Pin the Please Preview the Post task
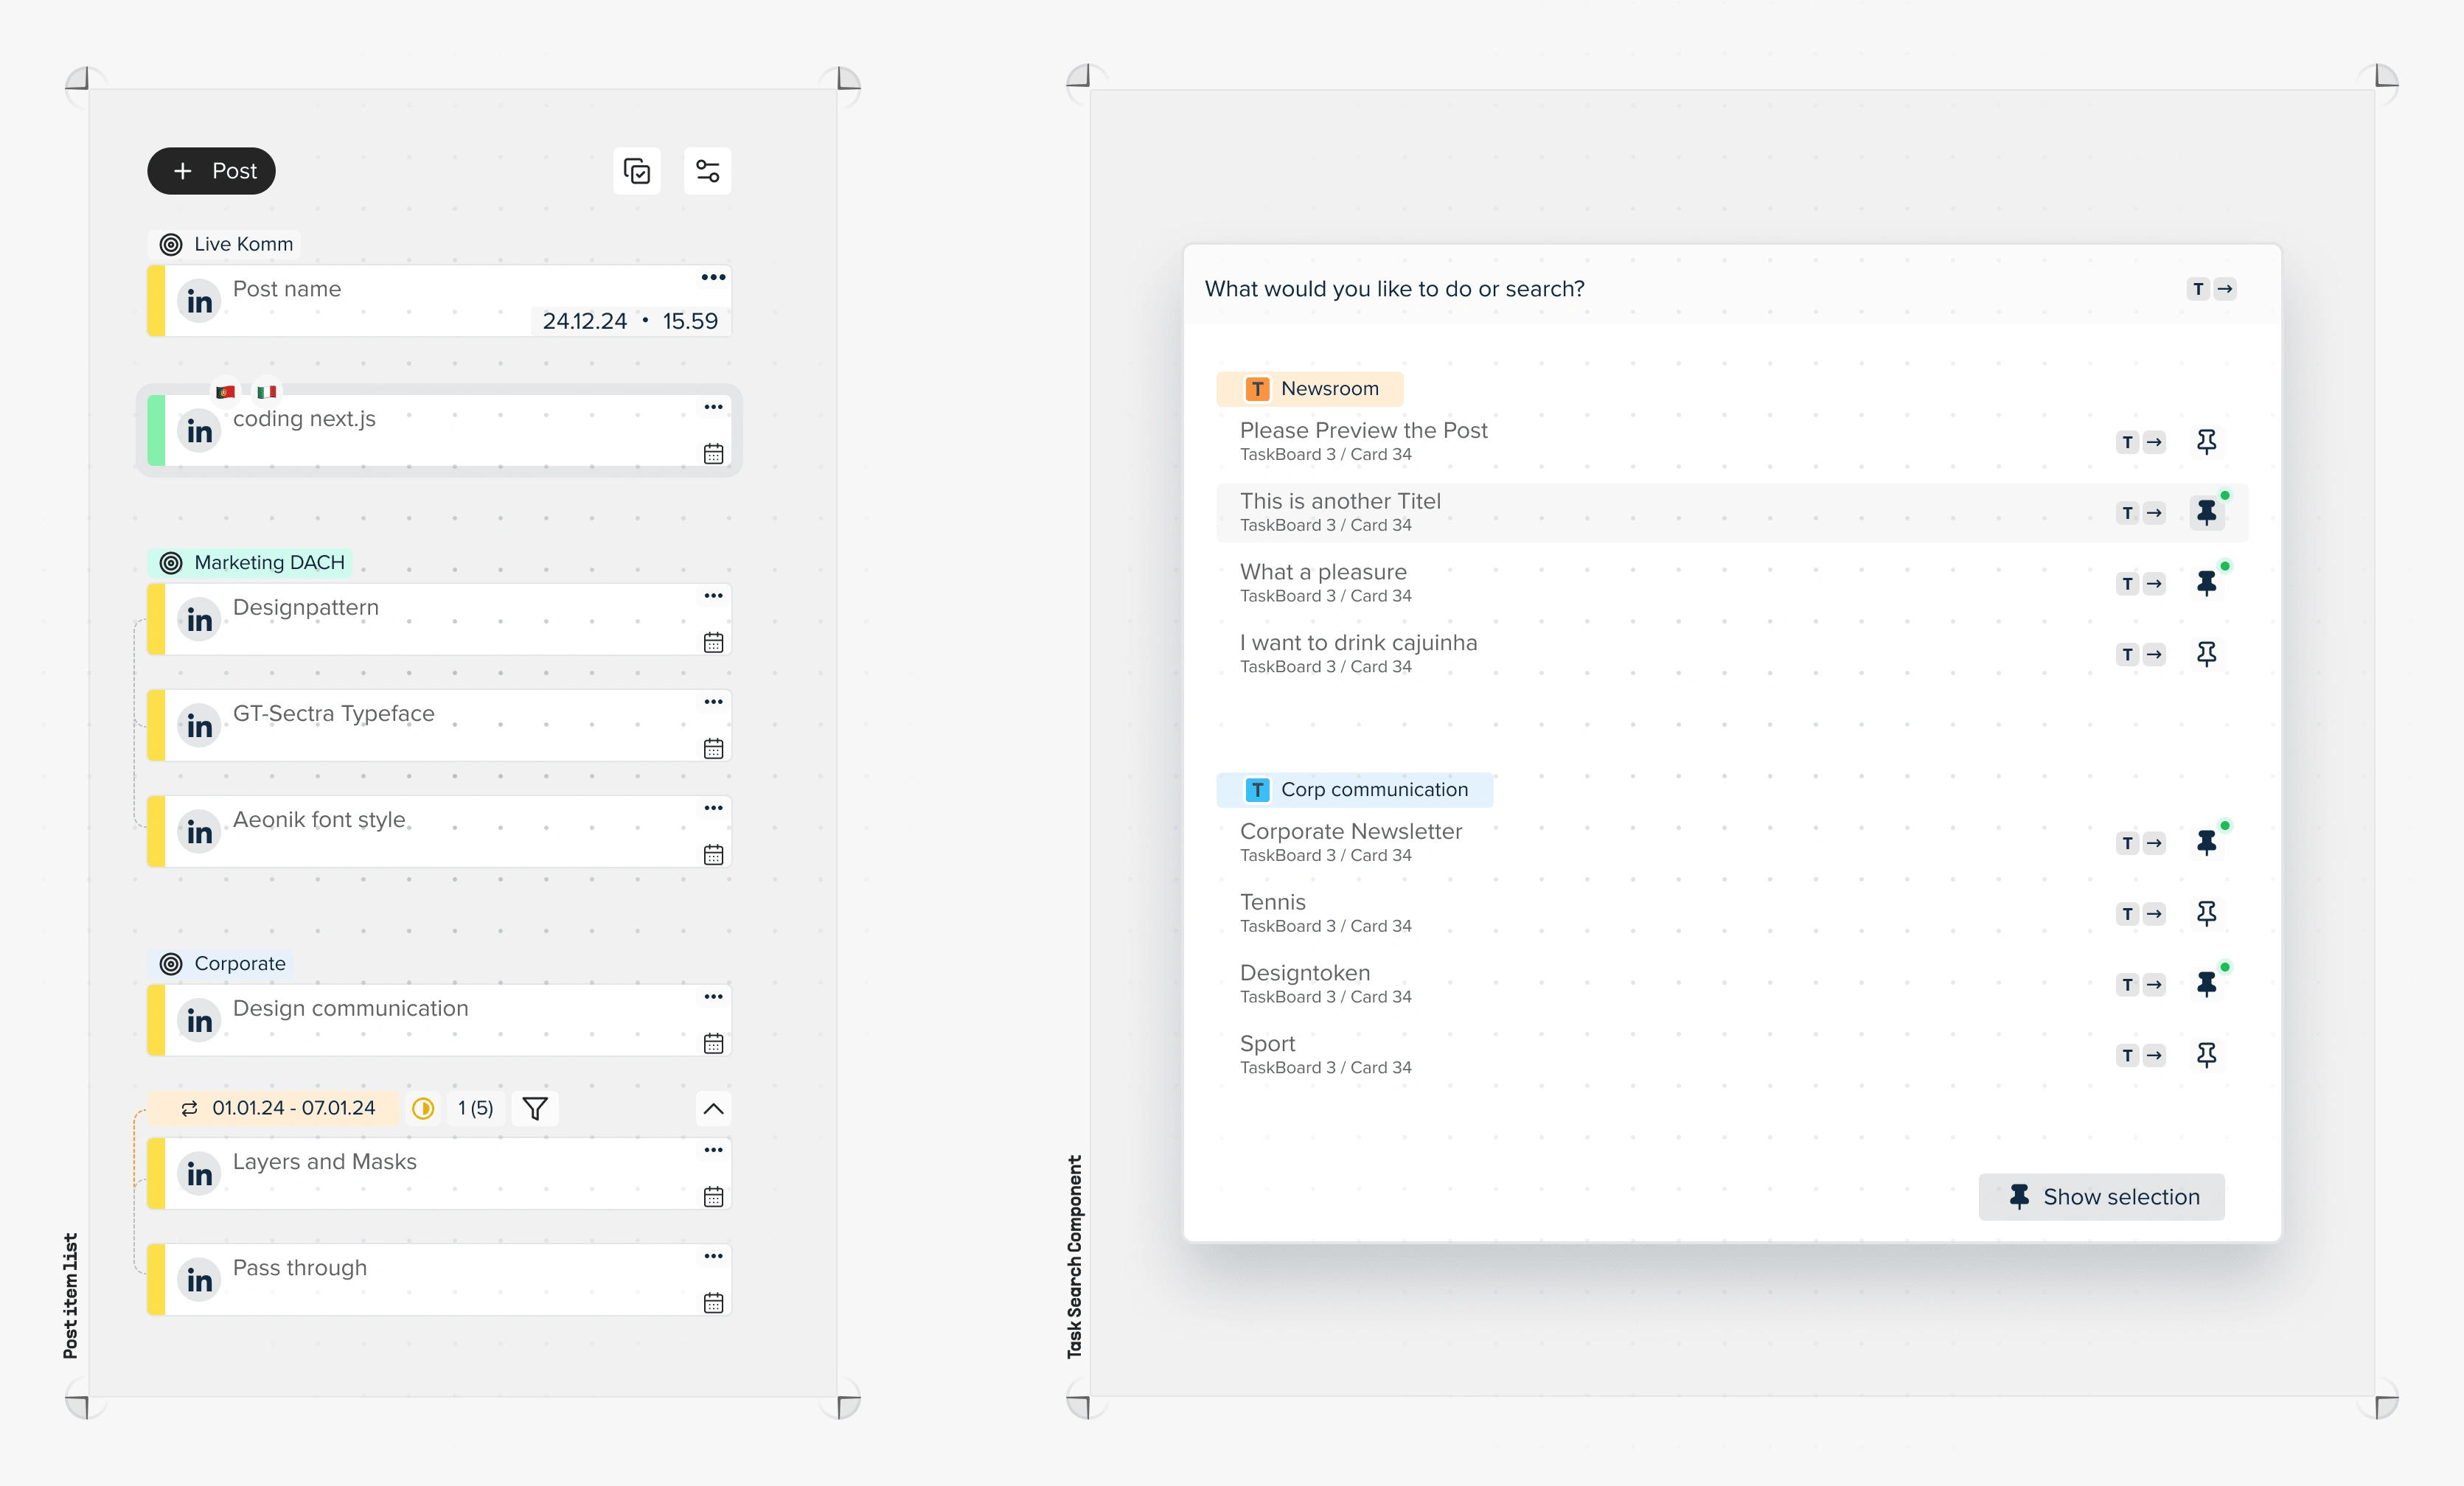The width and height of the screenshot is (2464, 1486). pyautogui.click(x=2206, y=441)
